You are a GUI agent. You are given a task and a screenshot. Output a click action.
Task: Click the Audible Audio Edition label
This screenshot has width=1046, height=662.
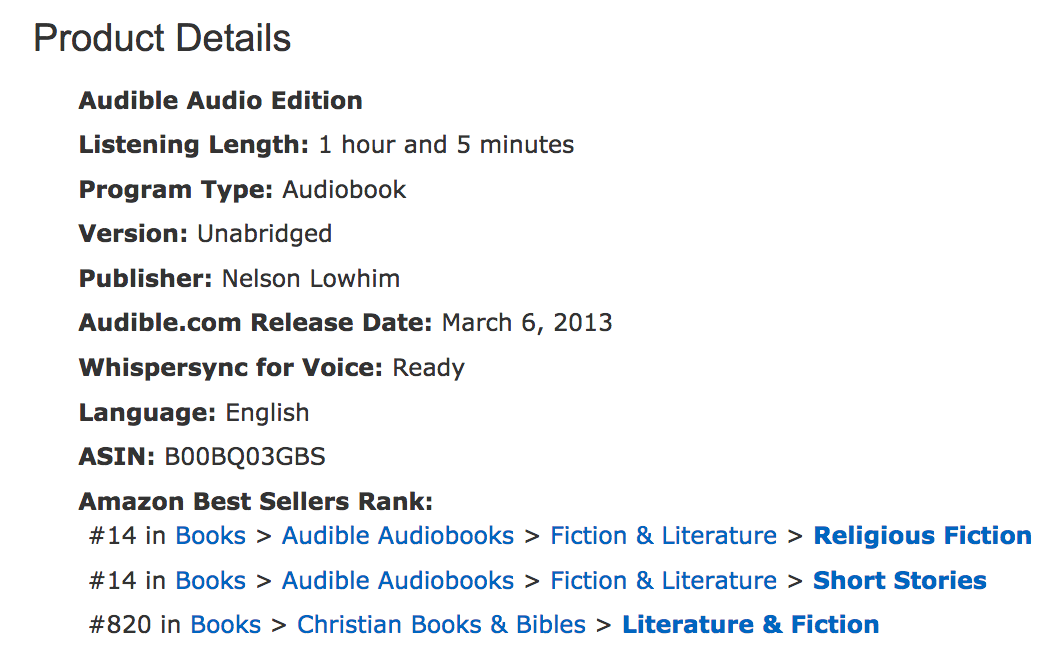tap(220, 101)
